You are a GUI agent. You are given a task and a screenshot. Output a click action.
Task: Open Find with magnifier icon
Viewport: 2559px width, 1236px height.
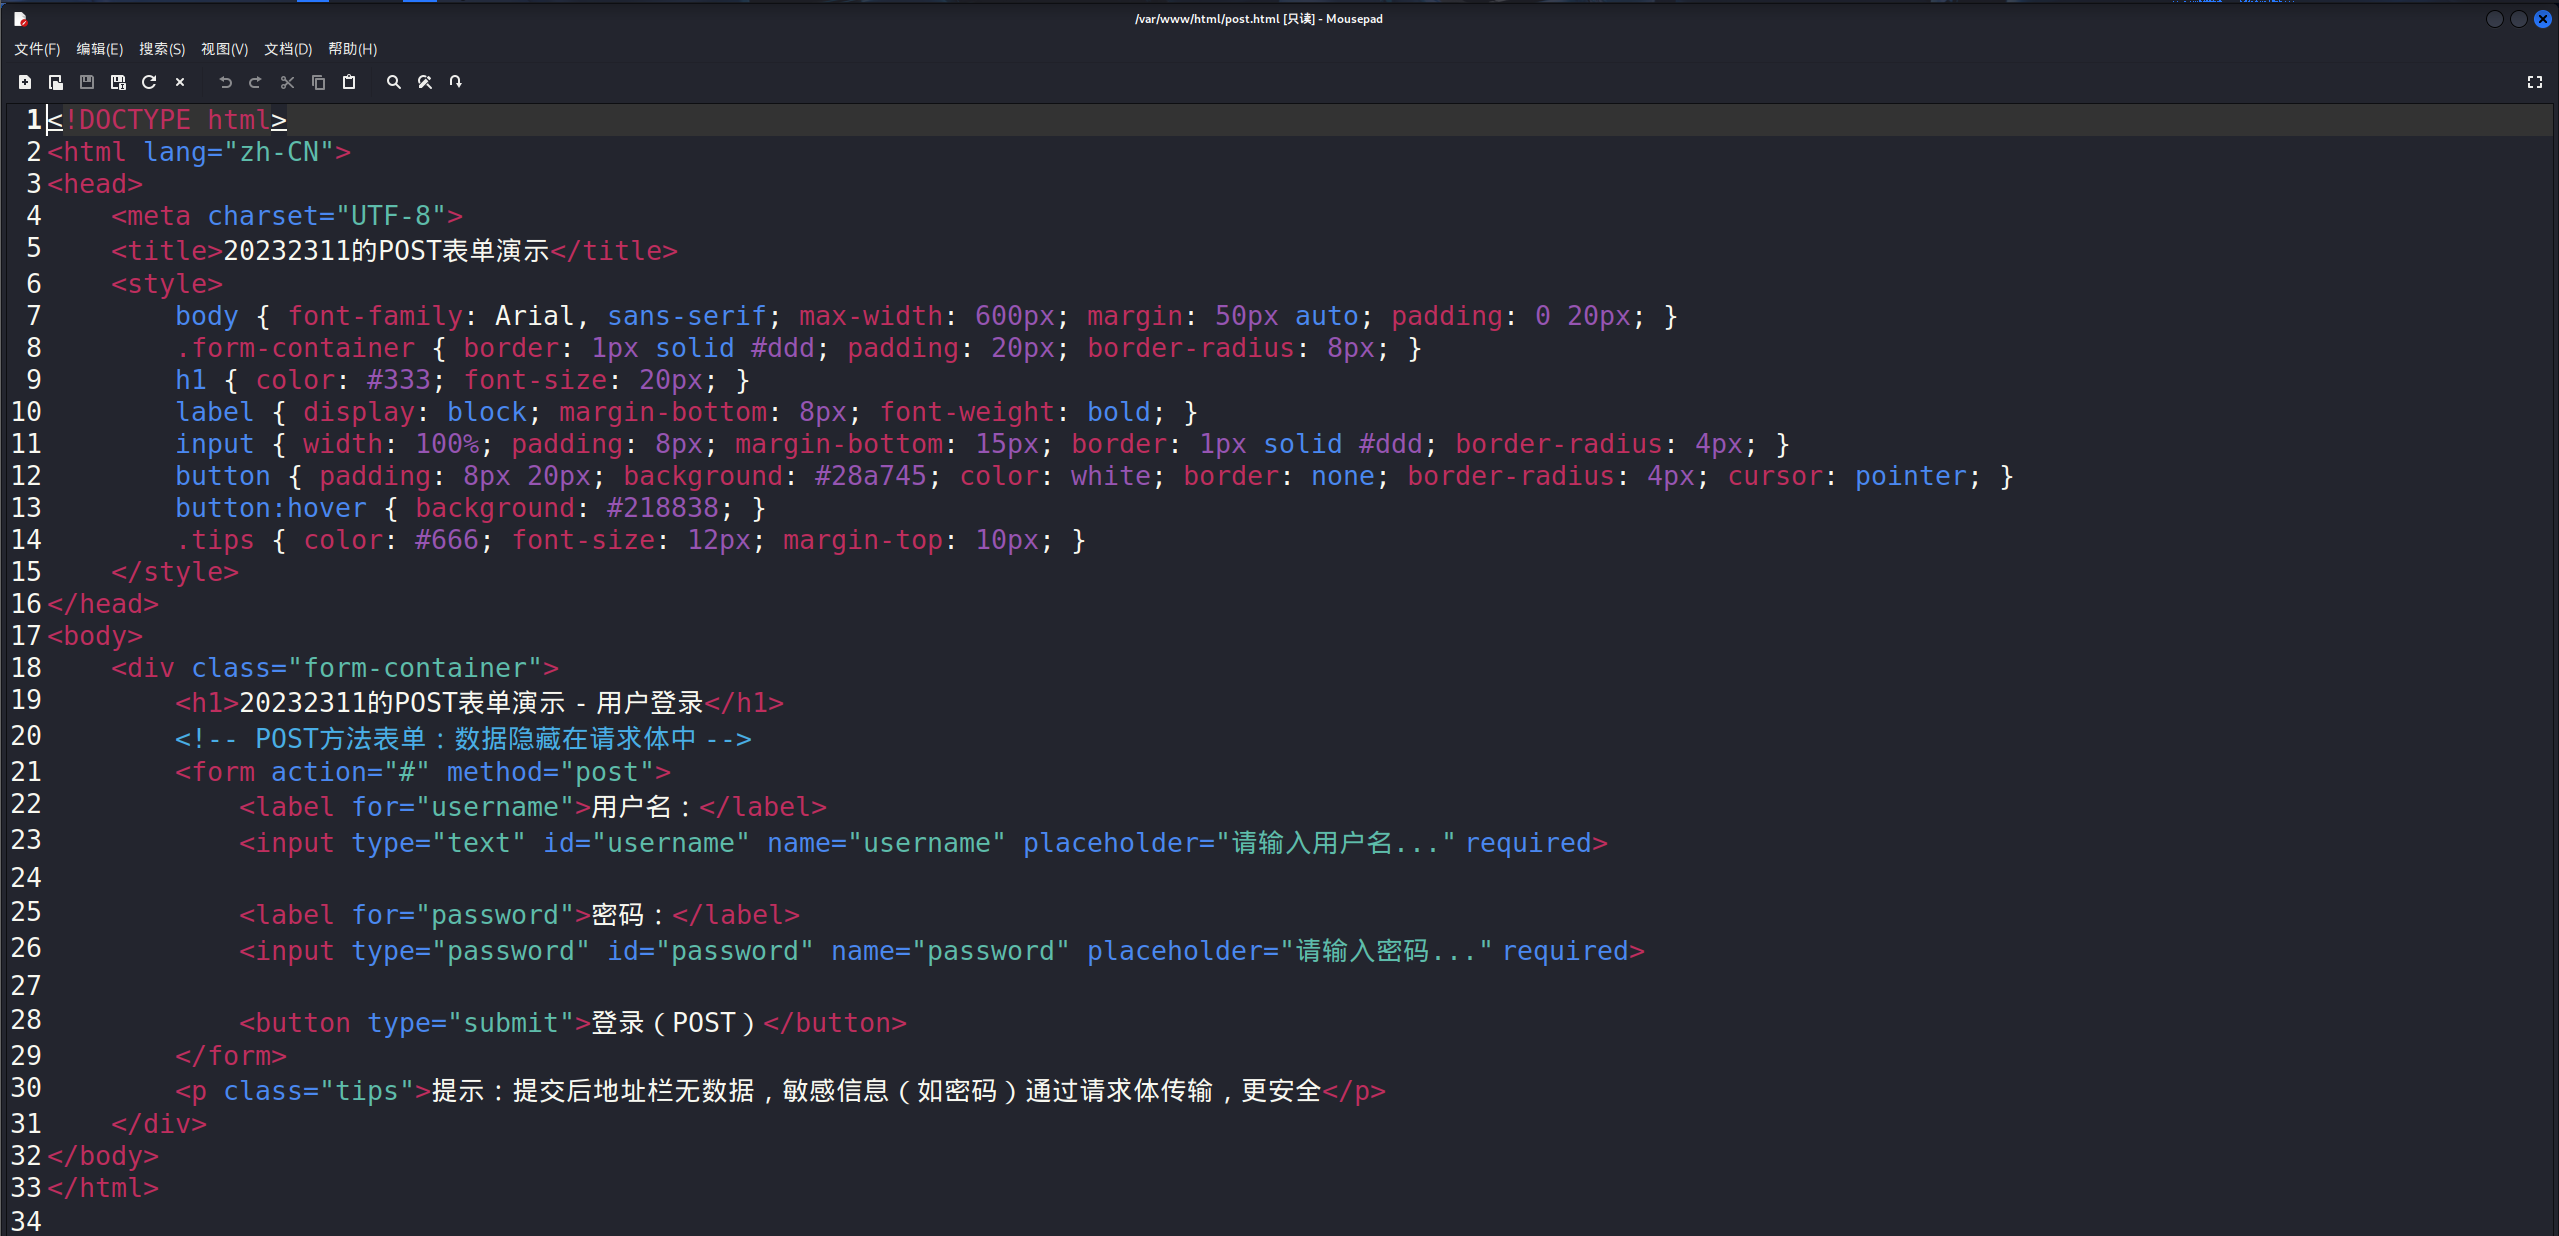[394, 82]
